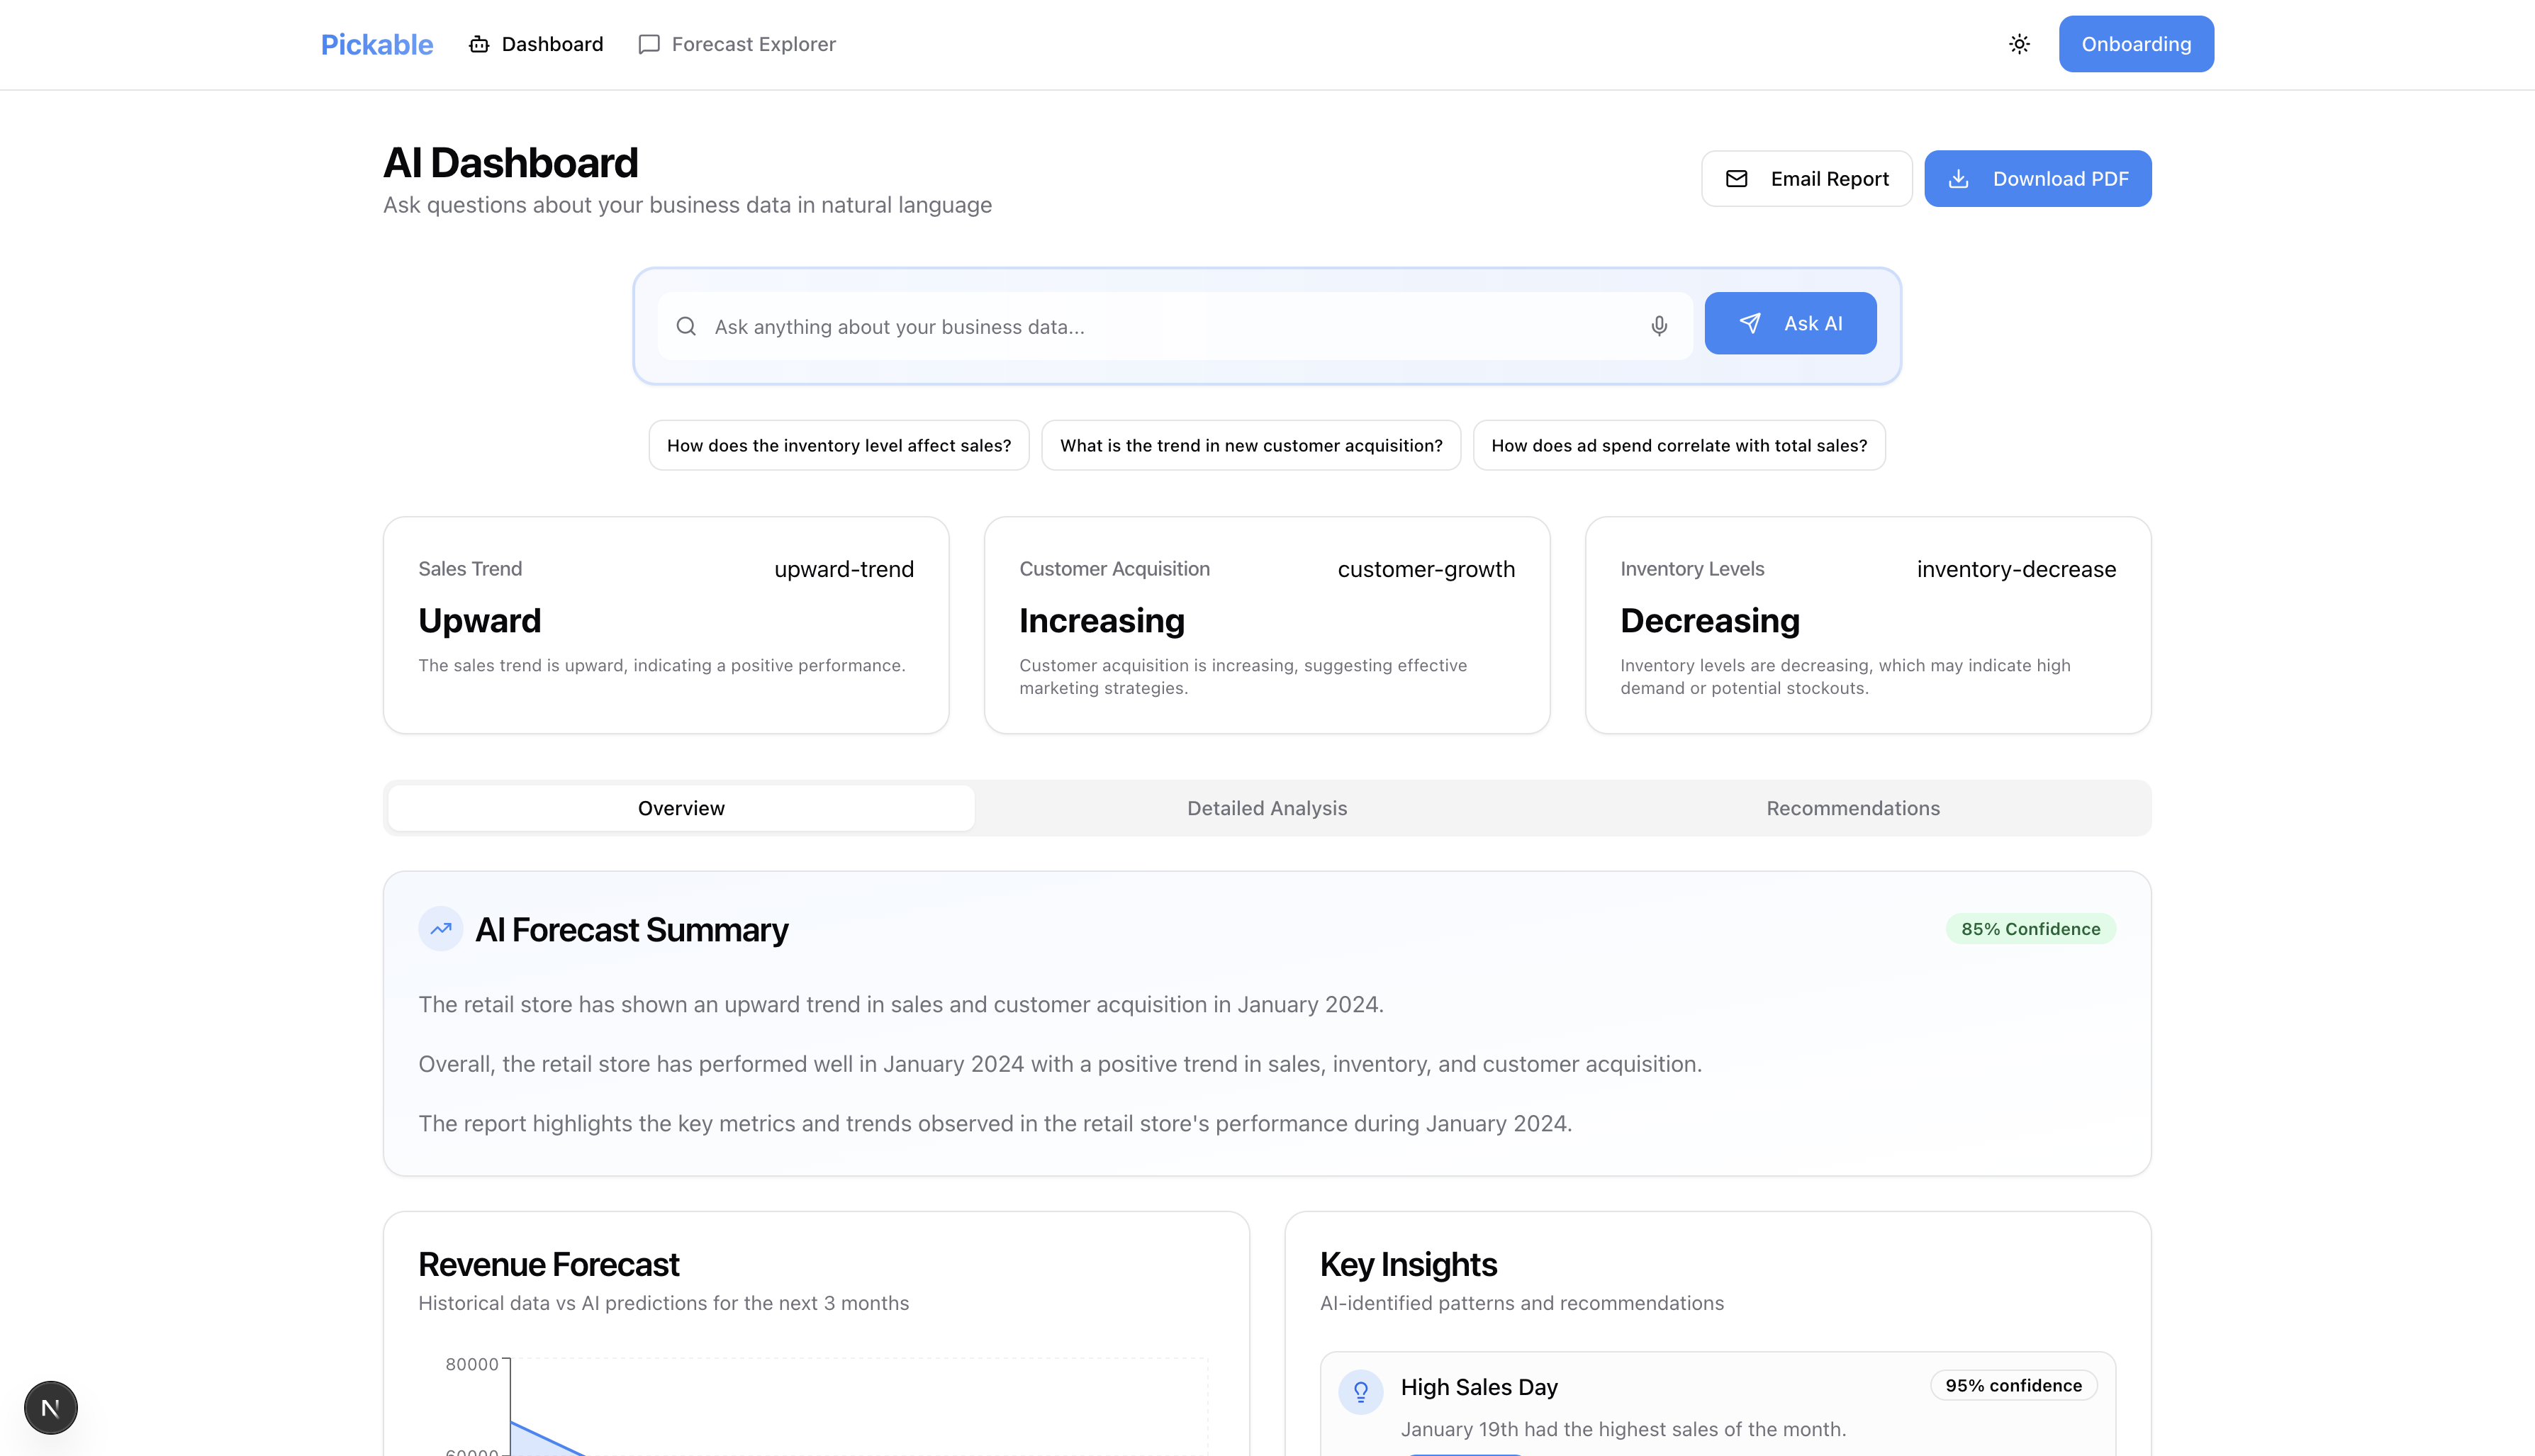Toggle the sun theme icon
Viewport: 2535px width, 1456px height.
[x=2019, y=44]
